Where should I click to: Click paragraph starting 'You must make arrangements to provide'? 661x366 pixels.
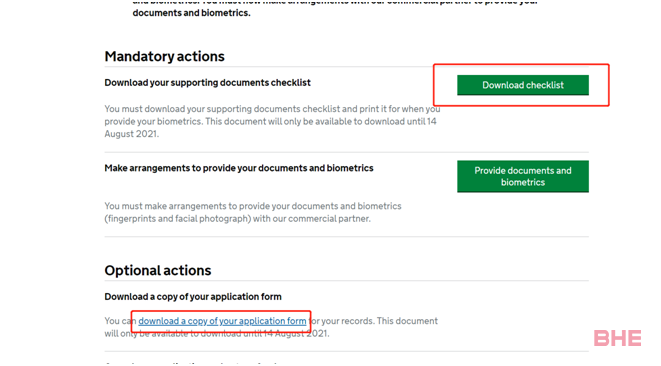253,213
